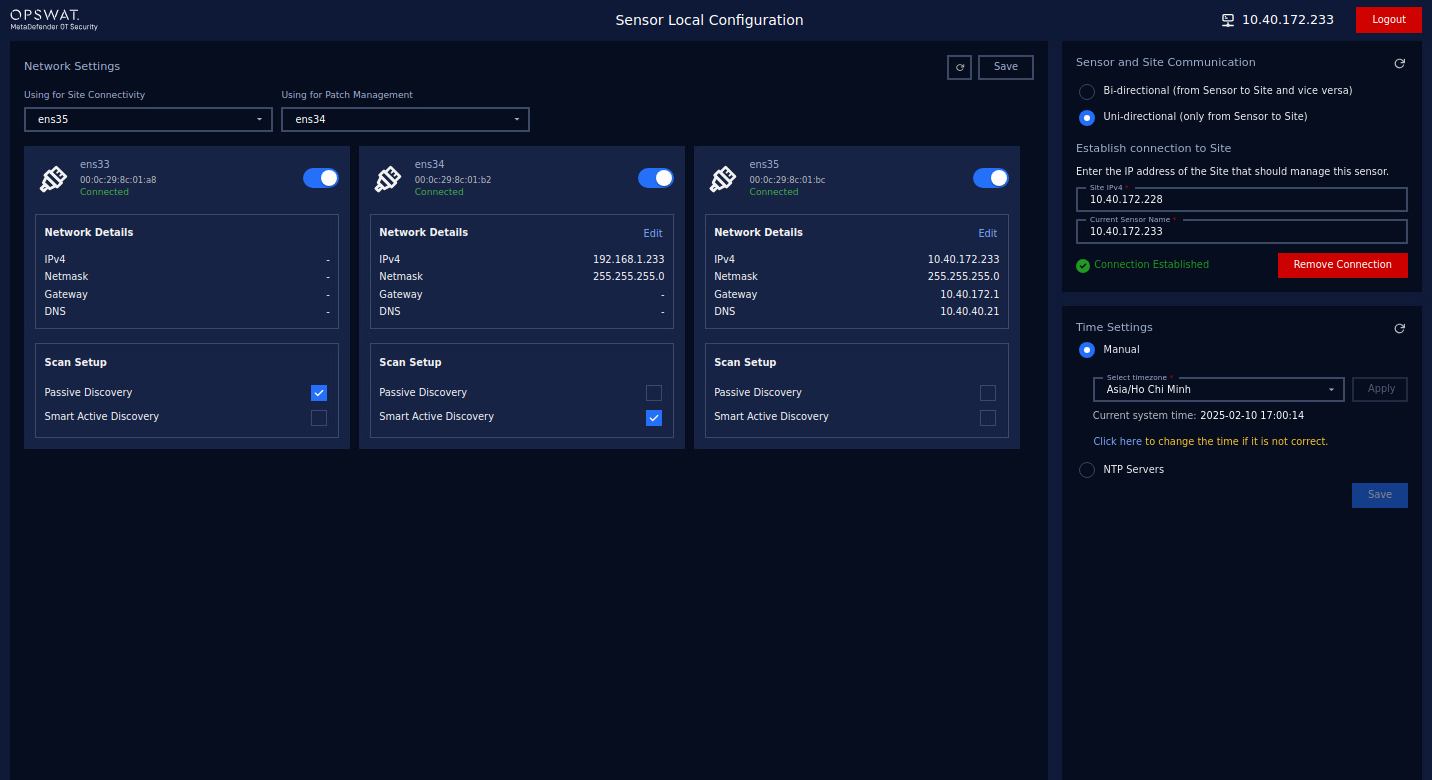Click the current system time 2025-02-10 17:00:14

(x=1251, y=416)
